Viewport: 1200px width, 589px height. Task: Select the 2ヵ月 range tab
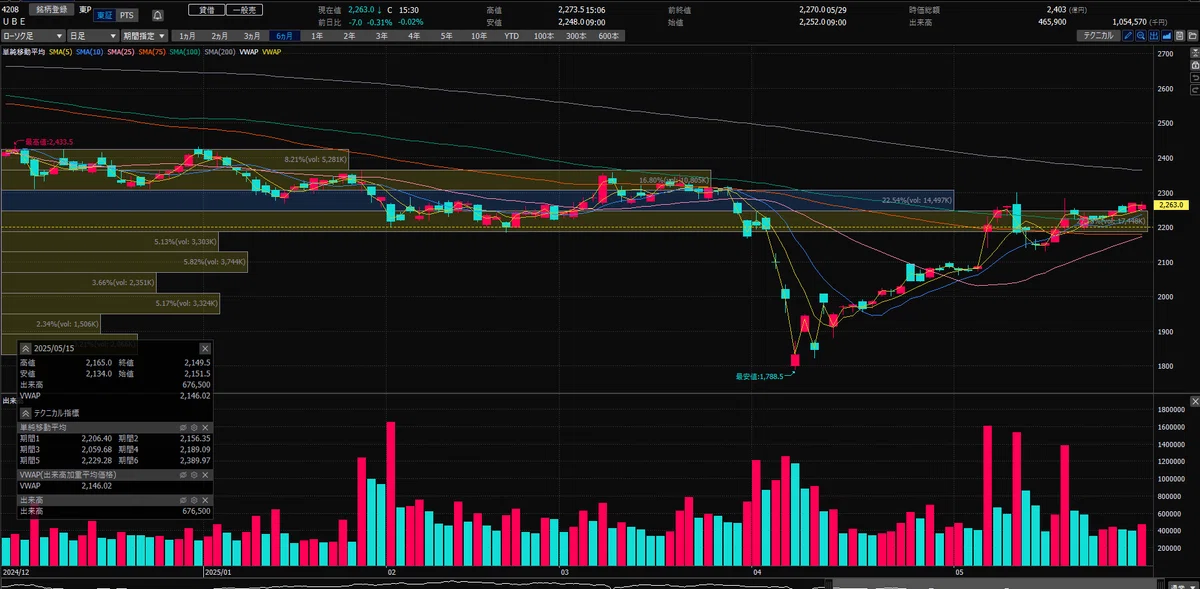tap(221, 36)
